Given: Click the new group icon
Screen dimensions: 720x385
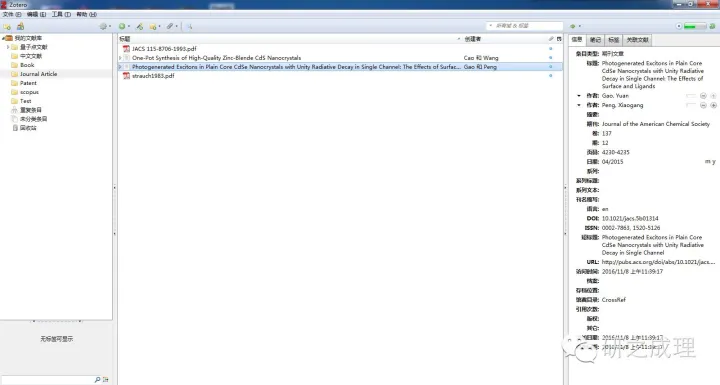Looking at the screenshot, I should (x=20, y=27).
